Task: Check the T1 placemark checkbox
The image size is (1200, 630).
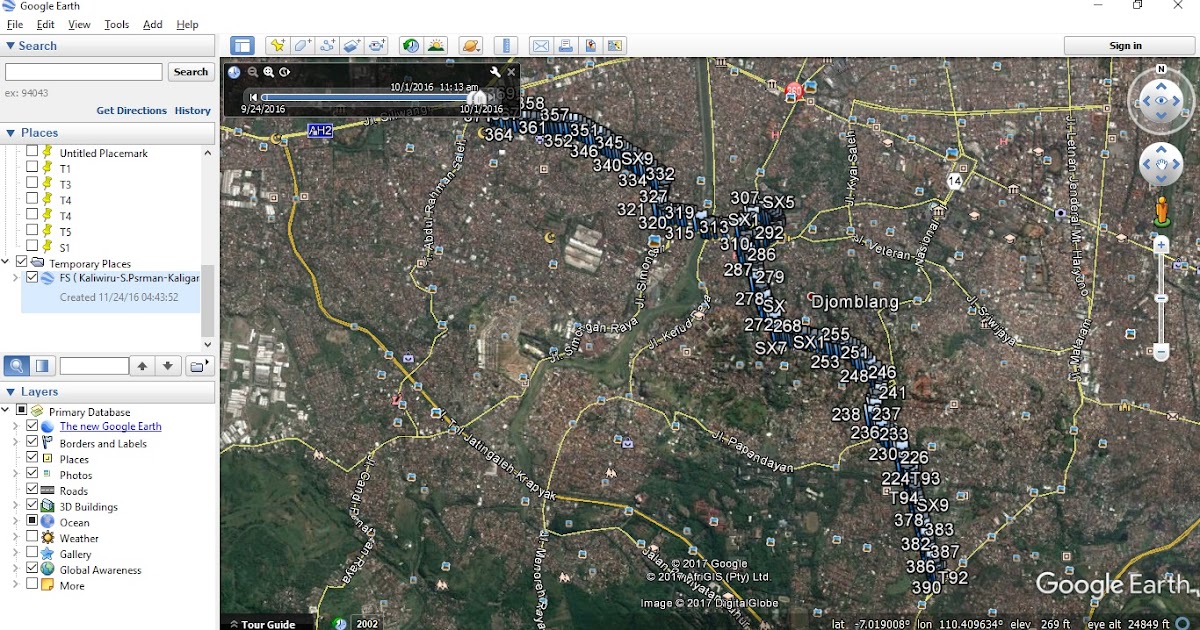Action: 32,167
